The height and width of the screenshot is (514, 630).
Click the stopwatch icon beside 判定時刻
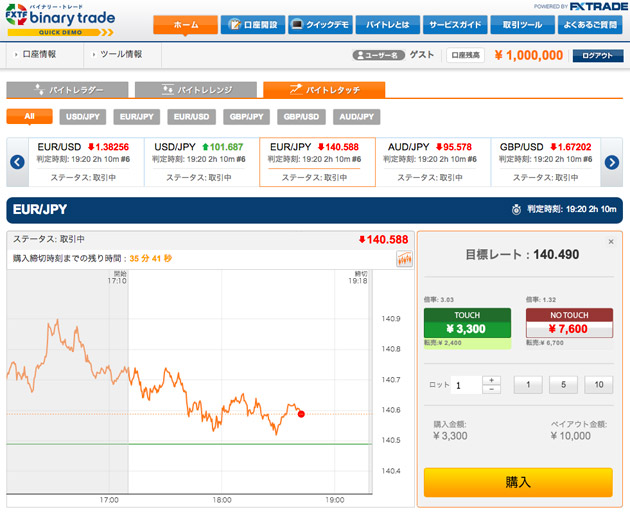(516, 209)
